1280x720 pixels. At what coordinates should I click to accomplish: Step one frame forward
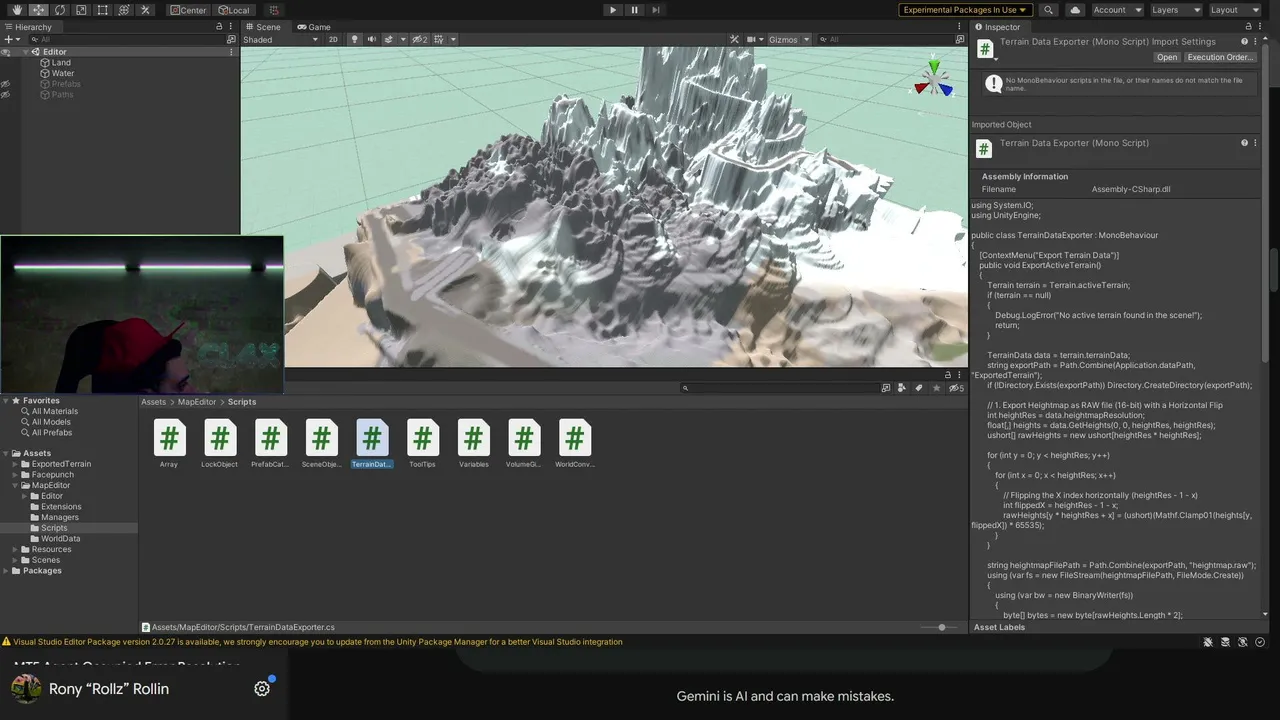point(656,10)
